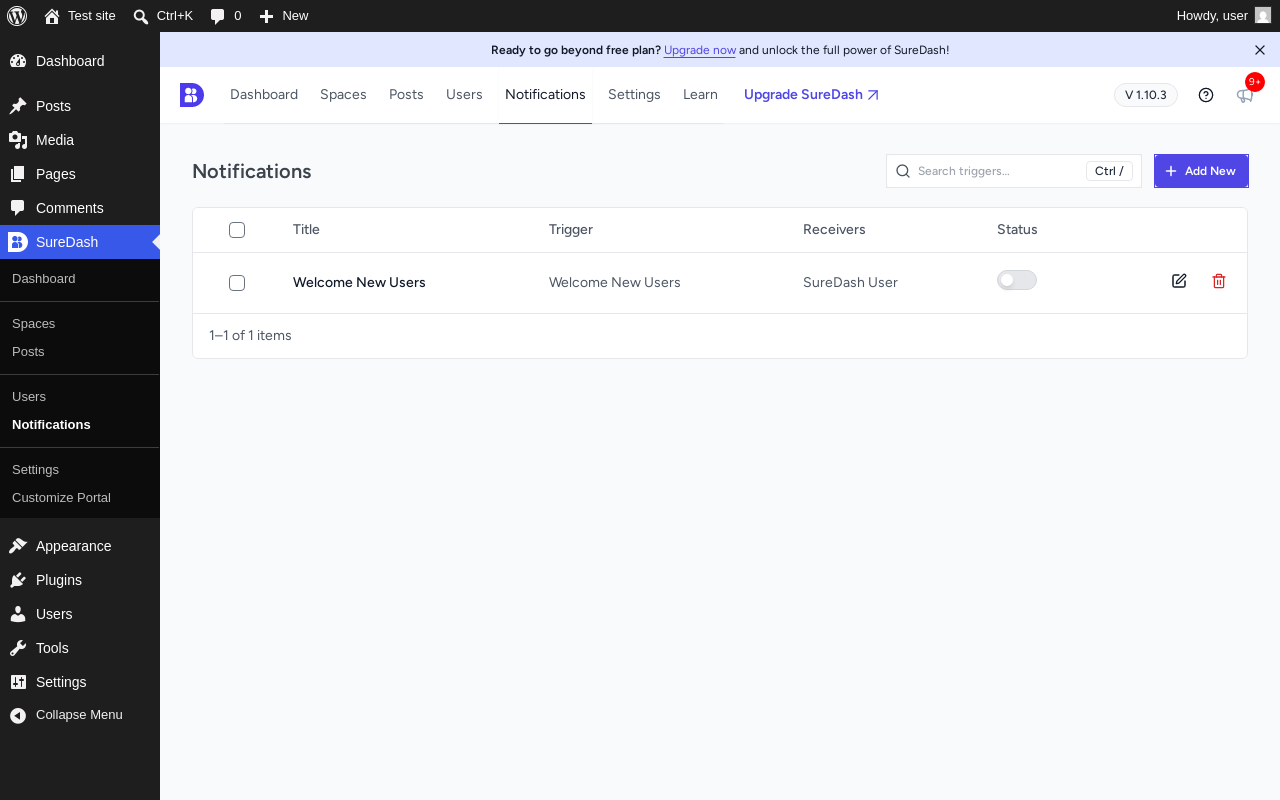This screenshot has height=800, width=1280.
Task: Open the Ctrl+K search in admin bar
Action: click(x=163, y=16)
